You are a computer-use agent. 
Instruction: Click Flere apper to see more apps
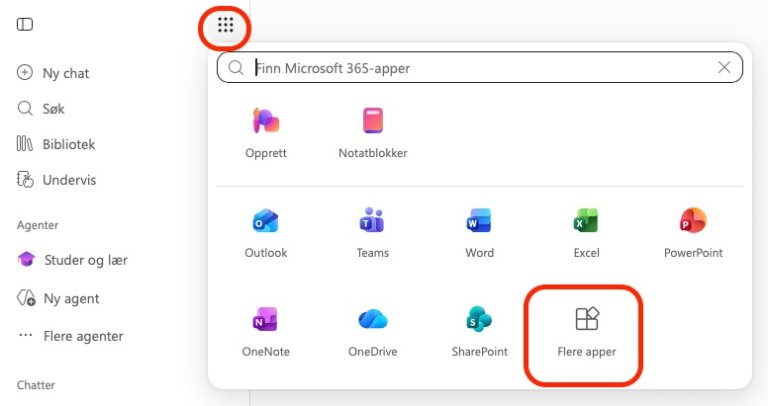[586, 332]
